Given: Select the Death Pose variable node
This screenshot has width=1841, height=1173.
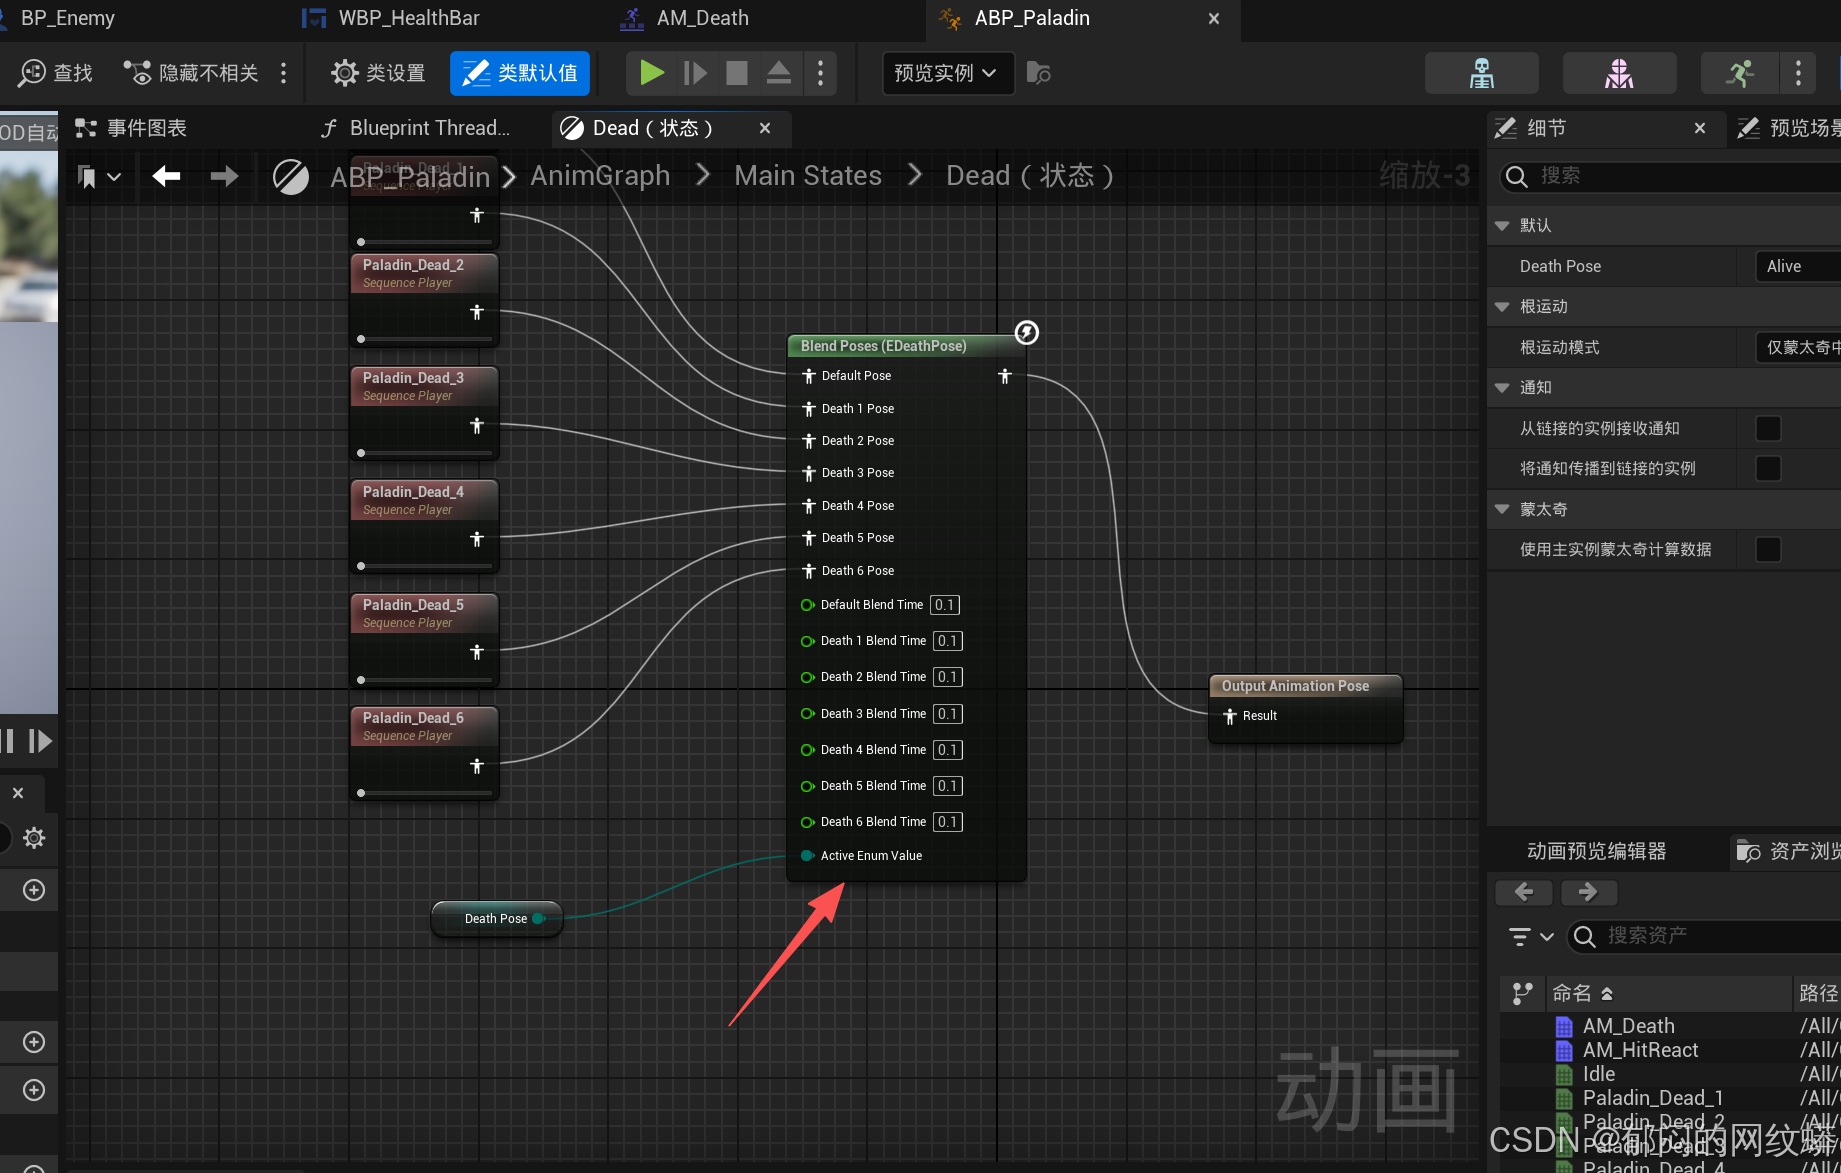Looking at the screenshot, I should 497,919.
